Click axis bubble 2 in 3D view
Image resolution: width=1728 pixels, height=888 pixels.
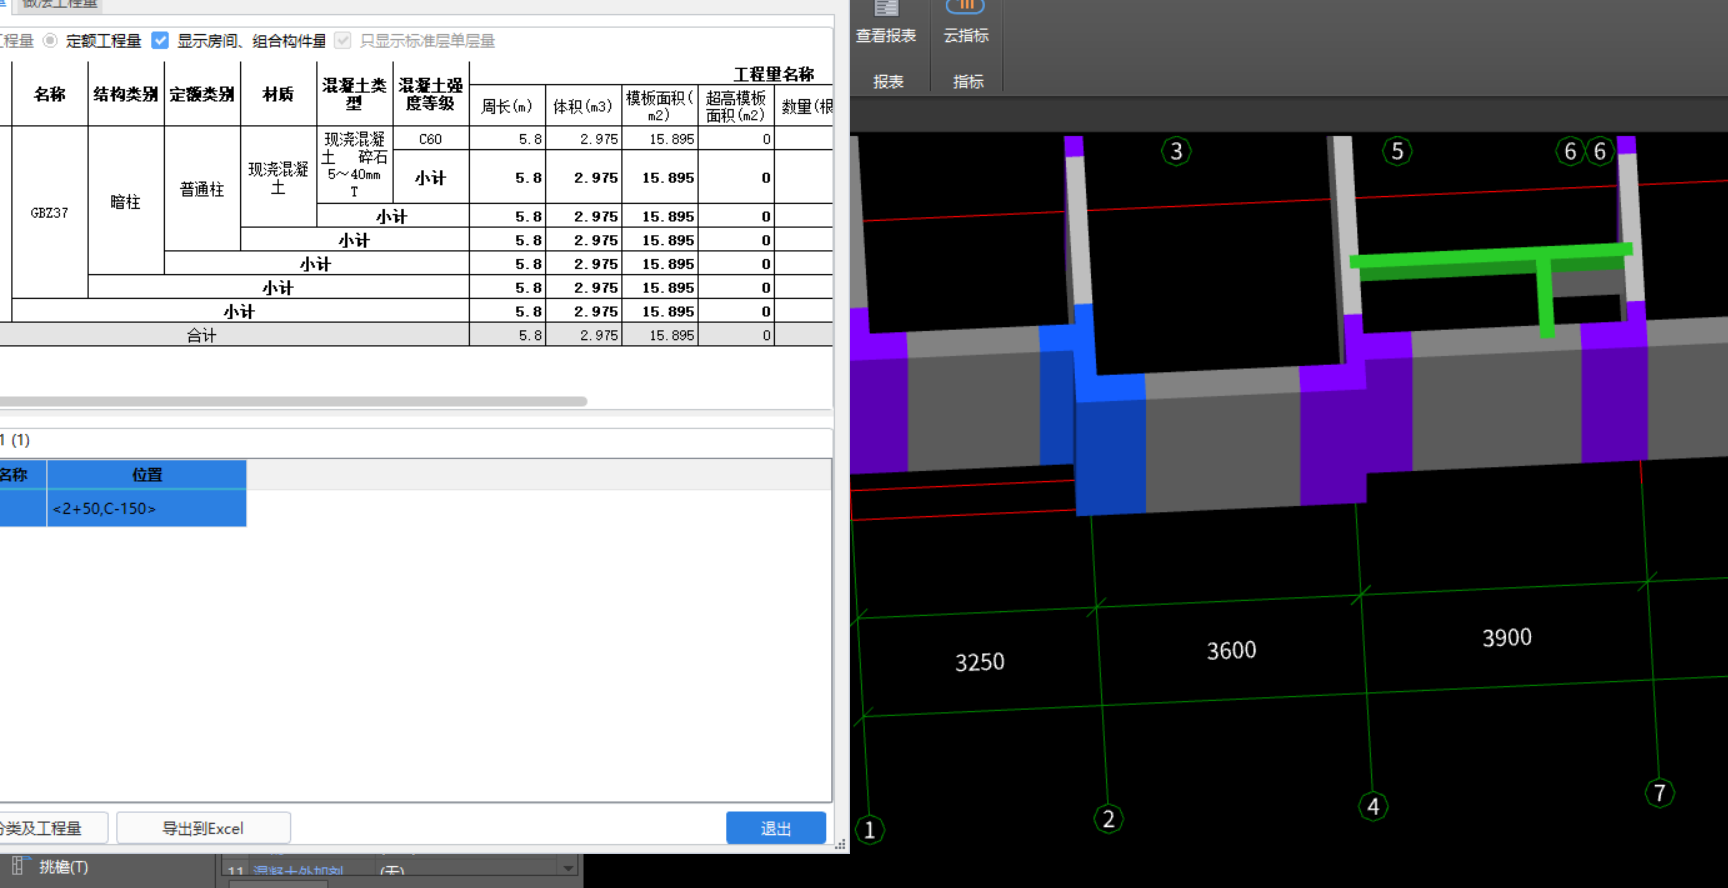[x=1108, y=819]
